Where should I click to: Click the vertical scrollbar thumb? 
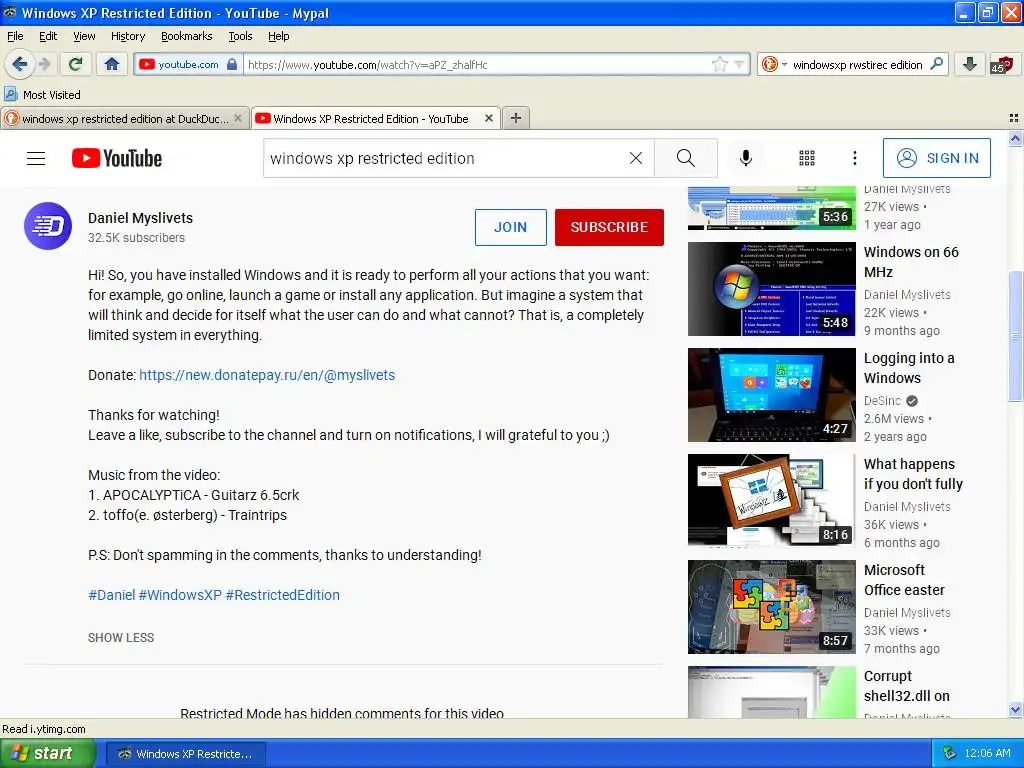pyautogui.click(x=1015, y=336)
